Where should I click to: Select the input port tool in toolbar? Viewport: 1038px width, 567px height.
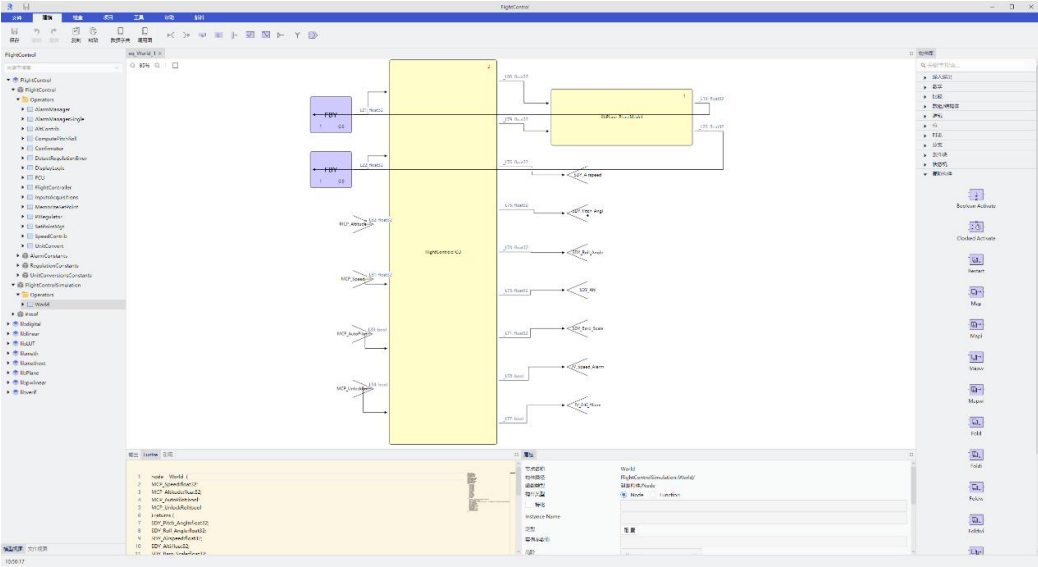[171, 35]
